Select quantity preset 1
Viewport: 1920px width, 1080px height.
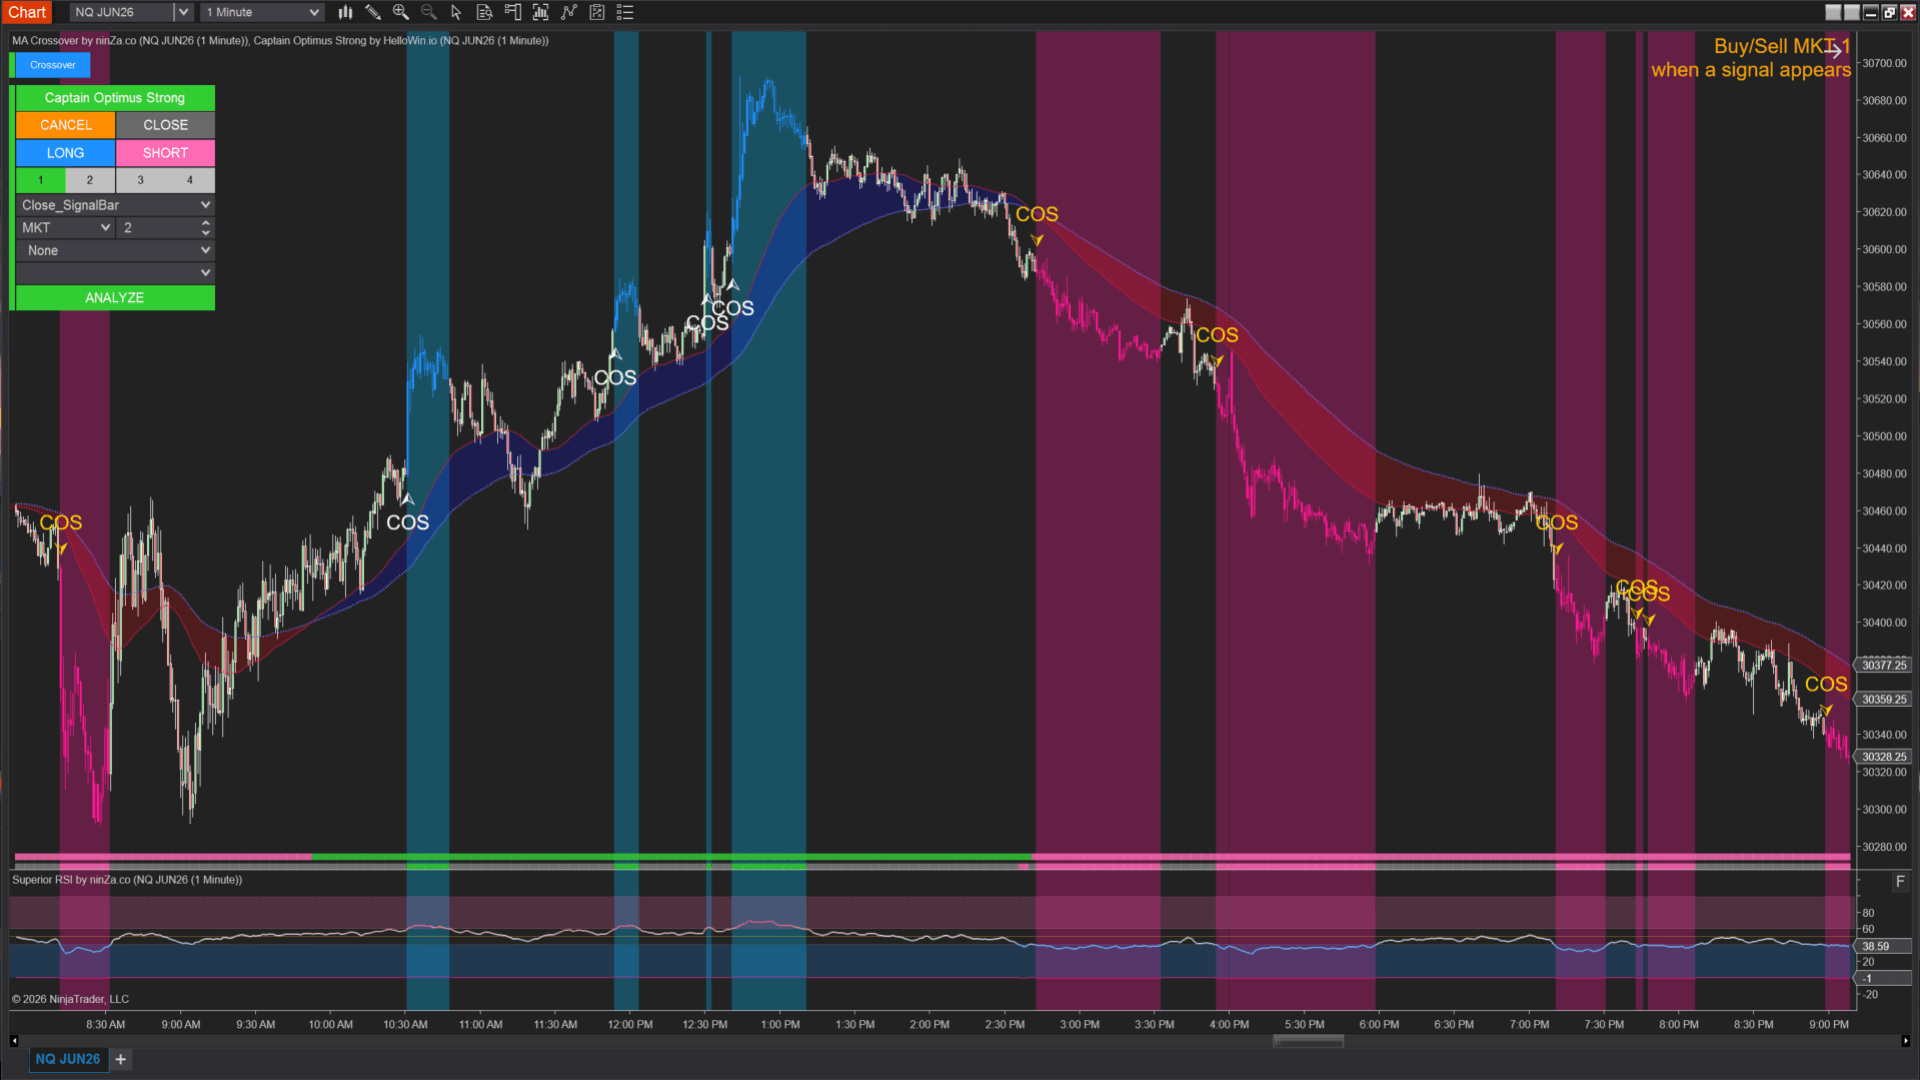click(41, 180)
